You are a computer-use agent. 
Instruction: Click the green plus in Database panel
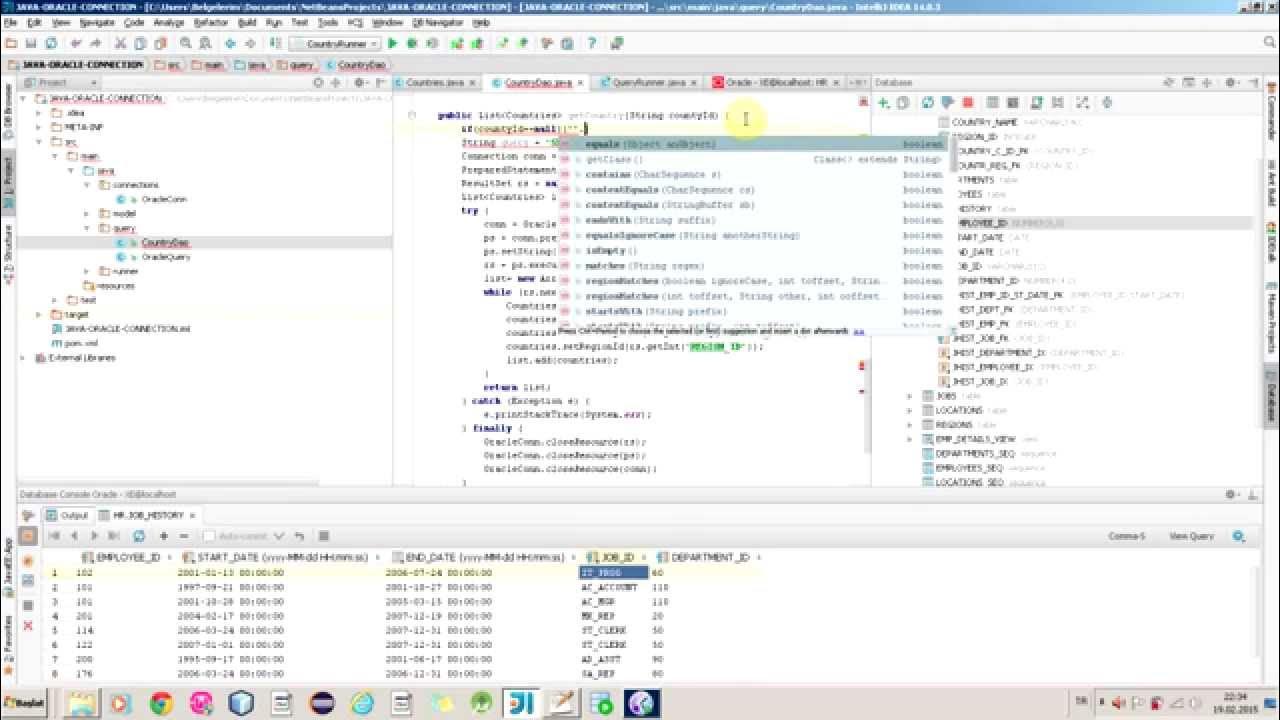click(884, 102)
